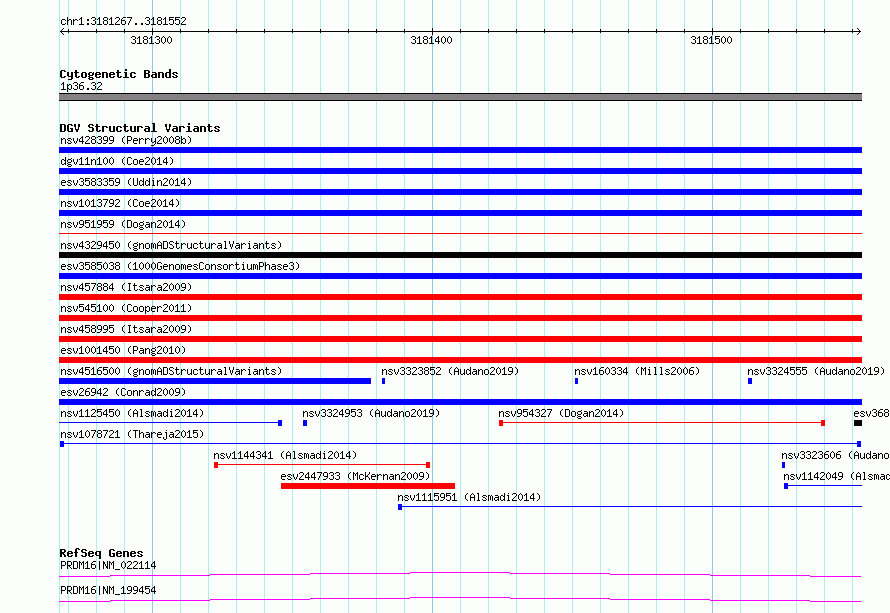
Task: Select the nsv545100 (Cooper2011) label
Action: [126, 308]
